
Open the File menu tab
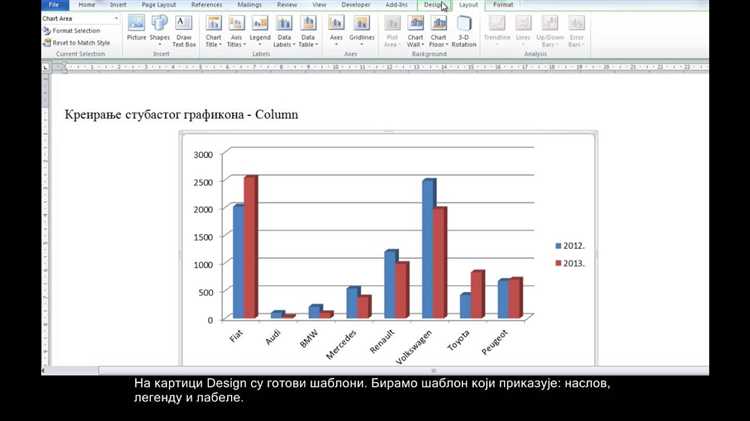tap(55, 5)
